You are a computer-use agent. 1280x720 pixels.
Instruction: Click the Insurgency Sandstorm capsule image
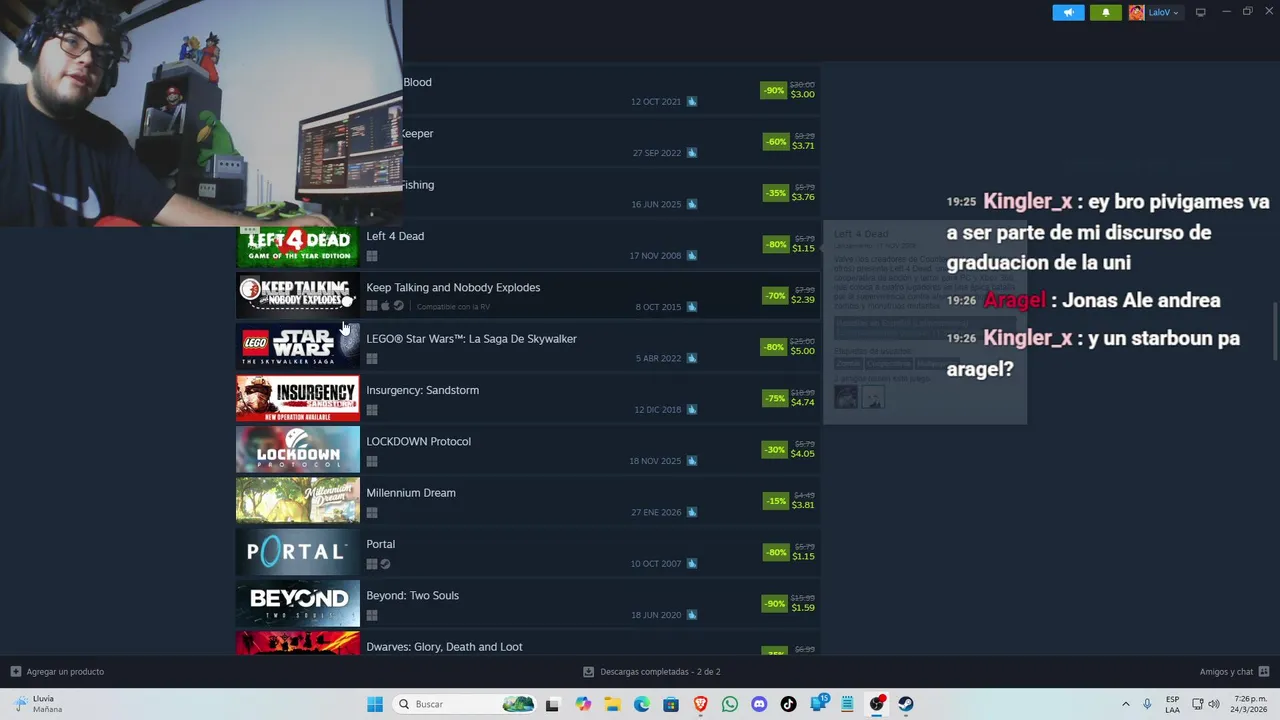coord(297,399)
